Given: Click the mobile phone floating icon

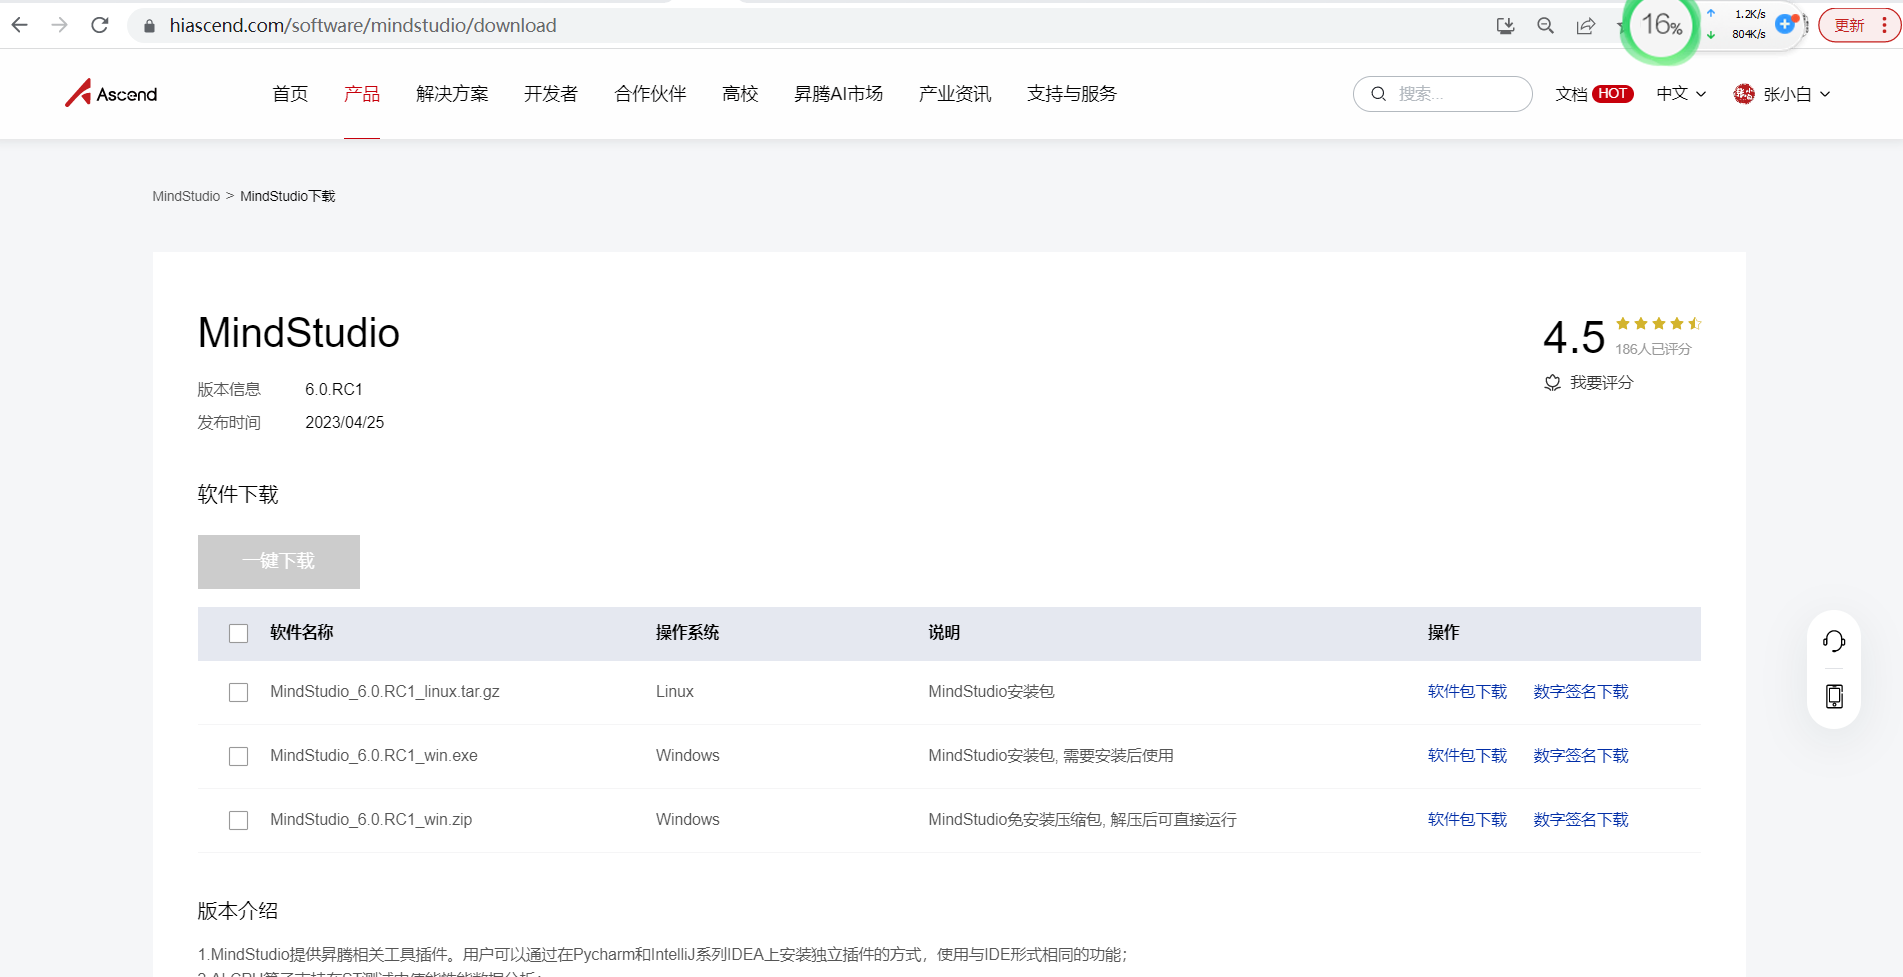Looking at the screenshot, I should (x=1834, y=696).
